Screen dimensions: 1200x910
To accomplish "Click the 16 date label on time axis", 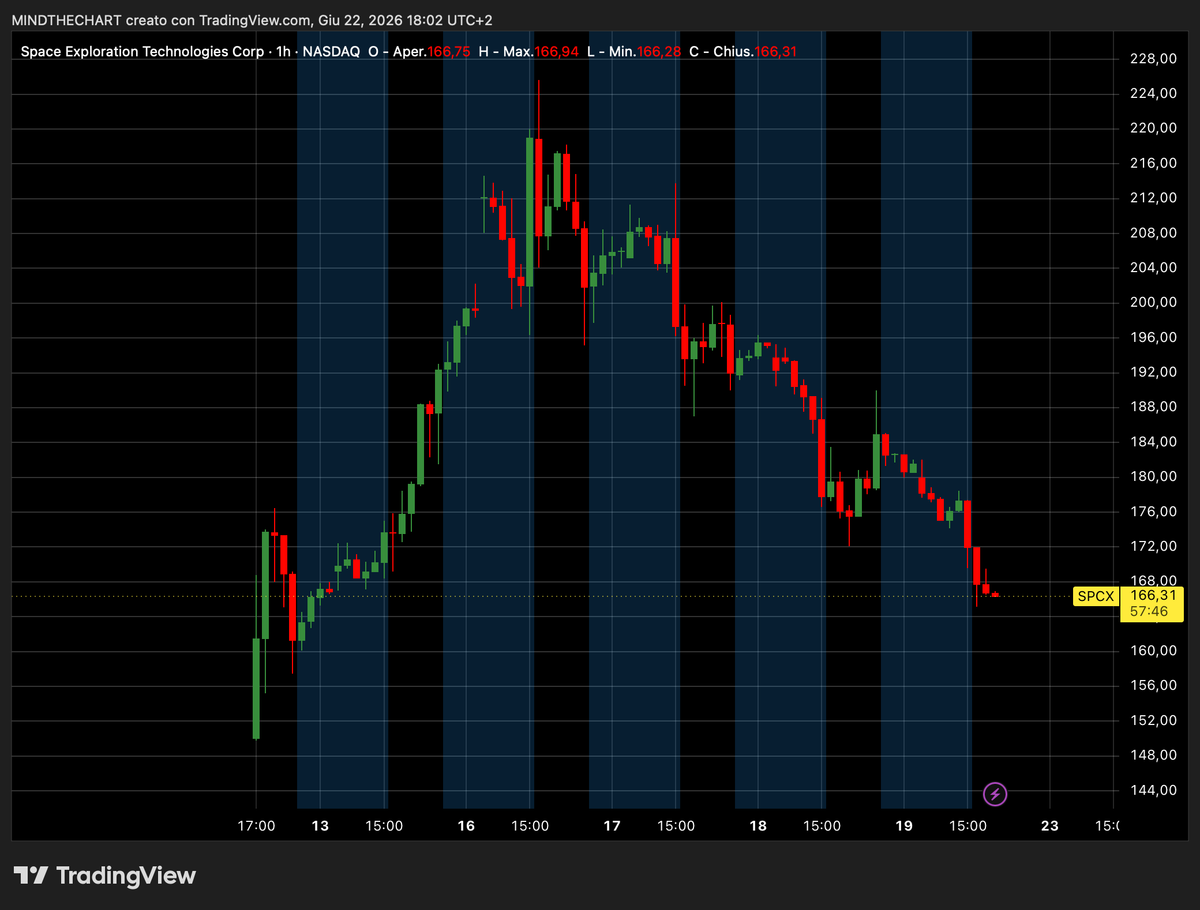I will (x=466, y=826).
